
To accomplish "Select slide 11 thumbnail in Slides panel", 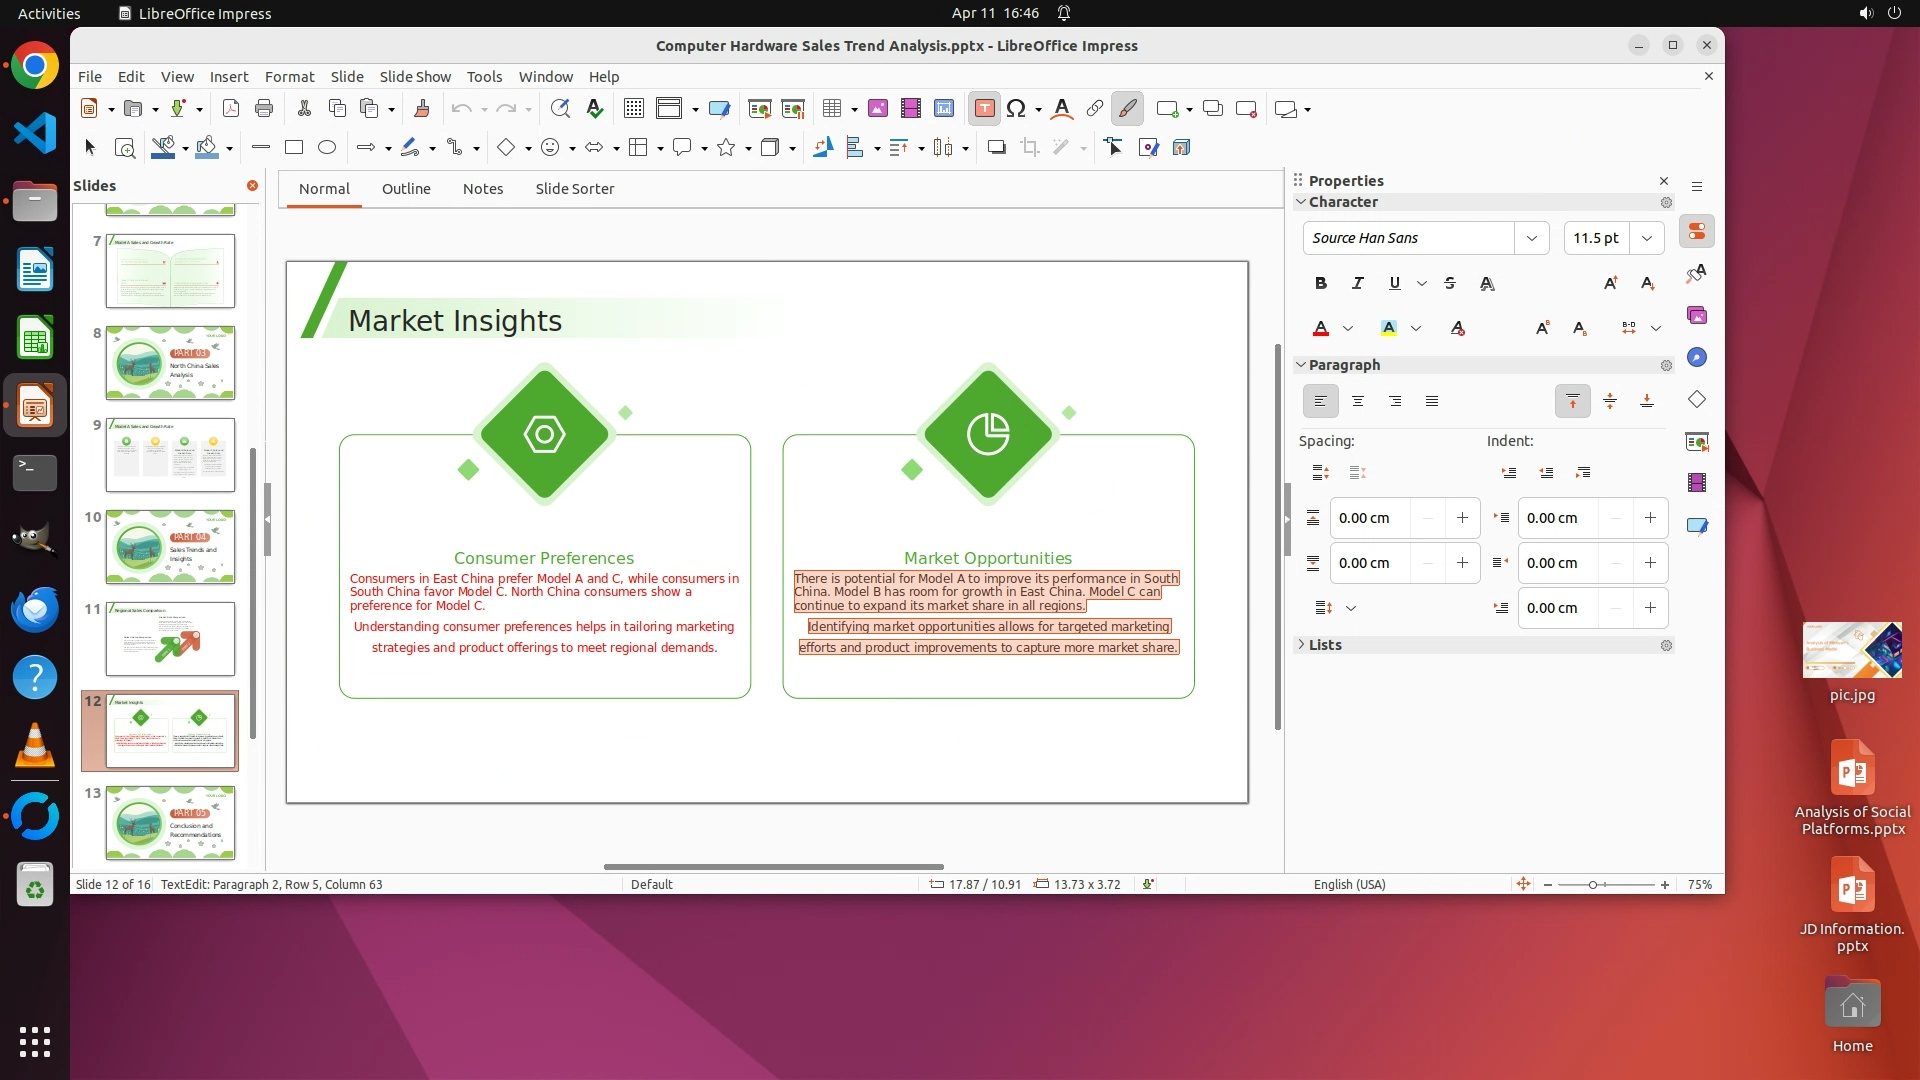I will 170,639.
